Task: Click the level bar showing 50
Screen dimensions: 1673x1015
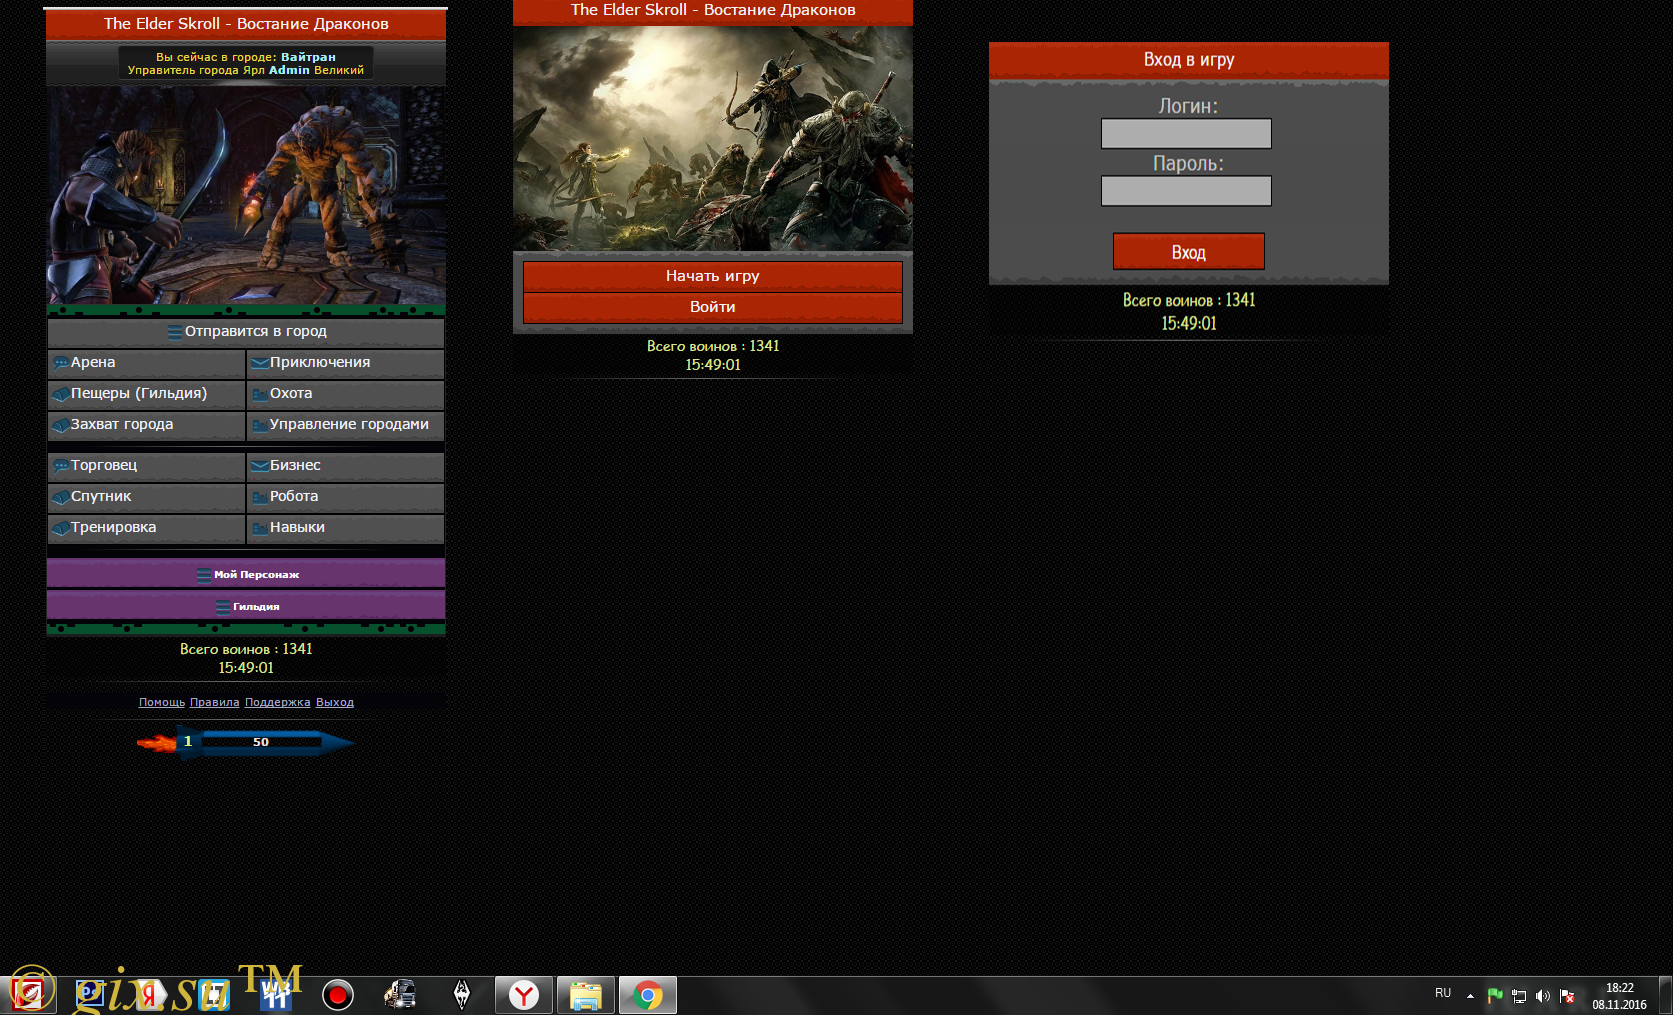Action: (x=261, y=742)
